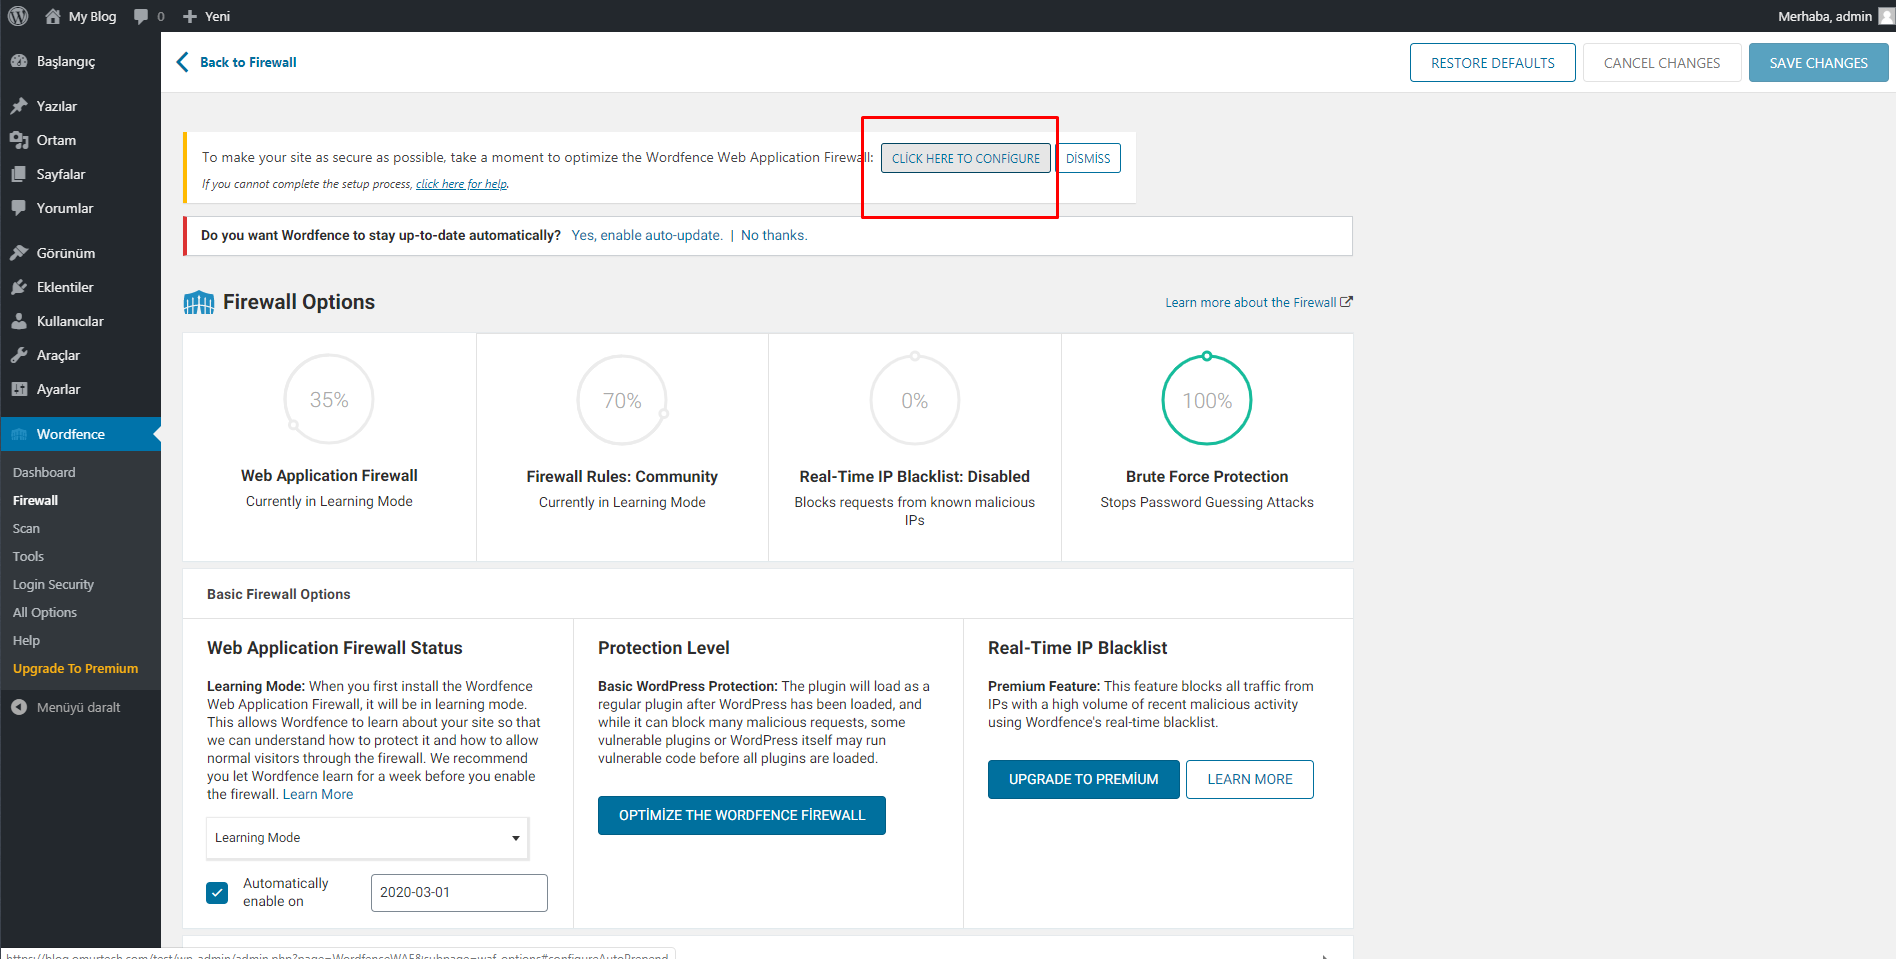1896x959 pixels.
Task: Open the comments bubble icon in admin bar
Action: point(141,16)
